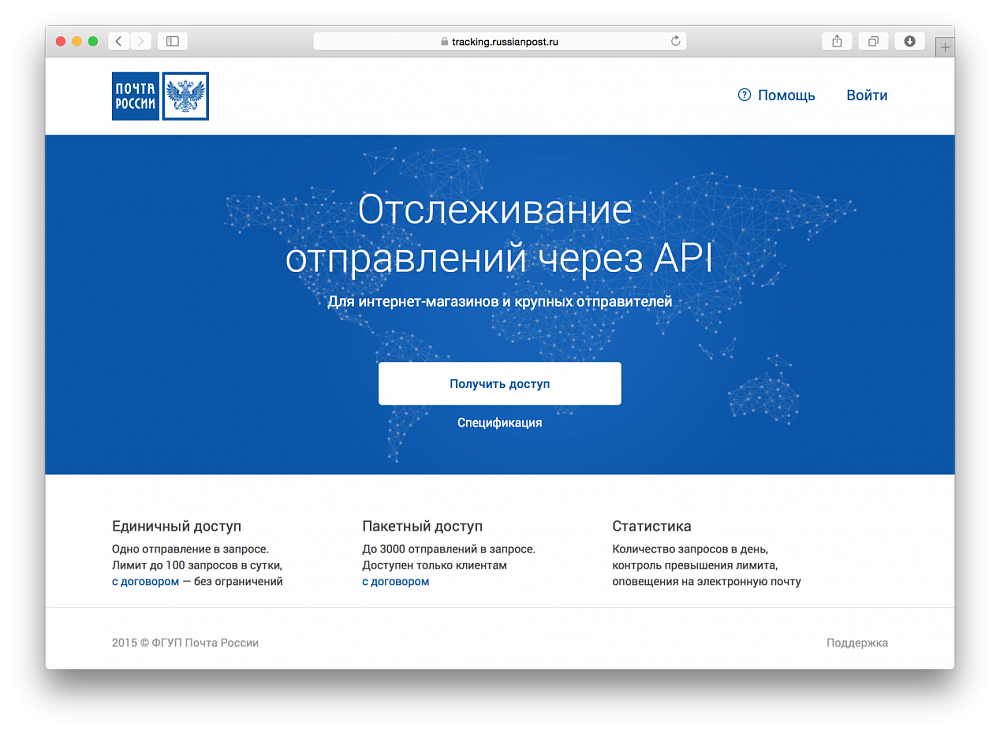Click the green fullscreen window button
The image size is (1000, 734).
tap(93, 41)
